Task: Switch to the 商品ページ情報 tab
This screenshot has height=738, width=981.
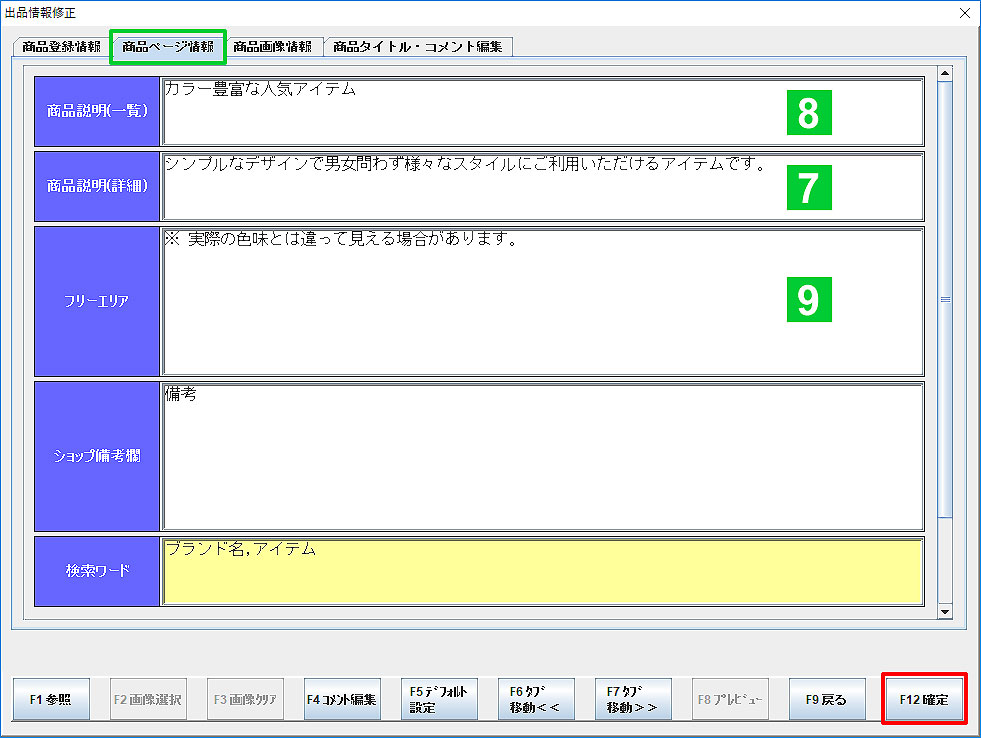Action: pyautogui.click(x=168, y=47)
